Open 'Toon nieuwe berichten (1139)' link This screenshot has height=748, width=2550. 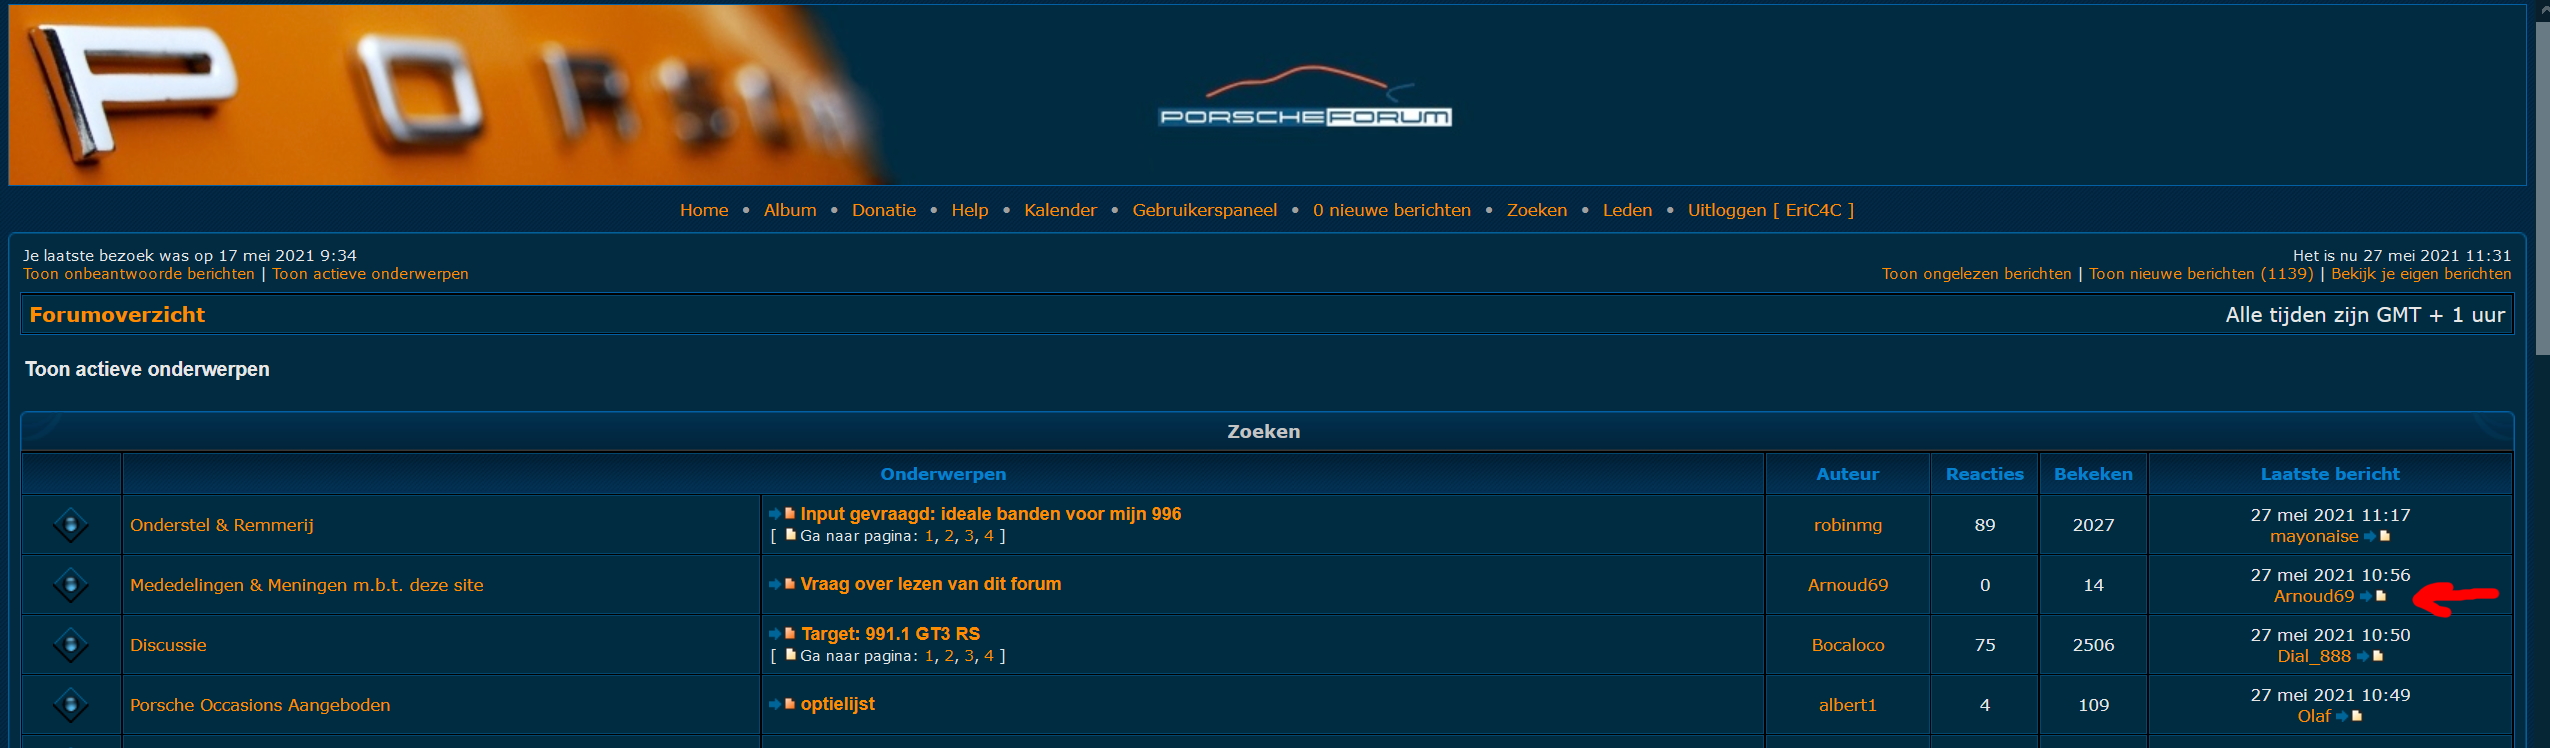click(2200, 274)
